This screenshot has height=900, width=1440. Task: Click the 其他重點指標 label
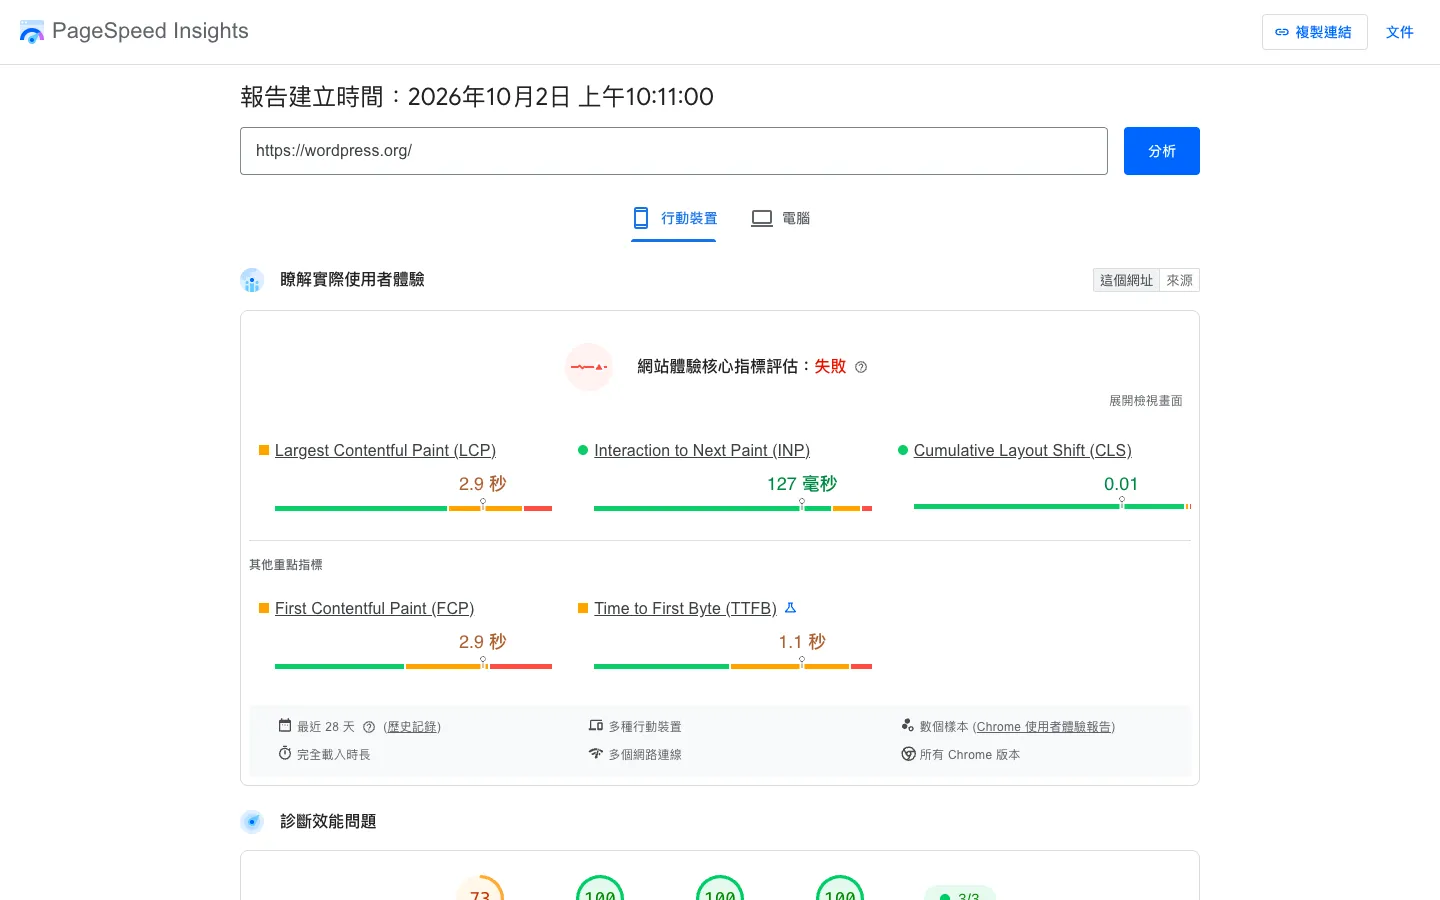click(286, 565)
